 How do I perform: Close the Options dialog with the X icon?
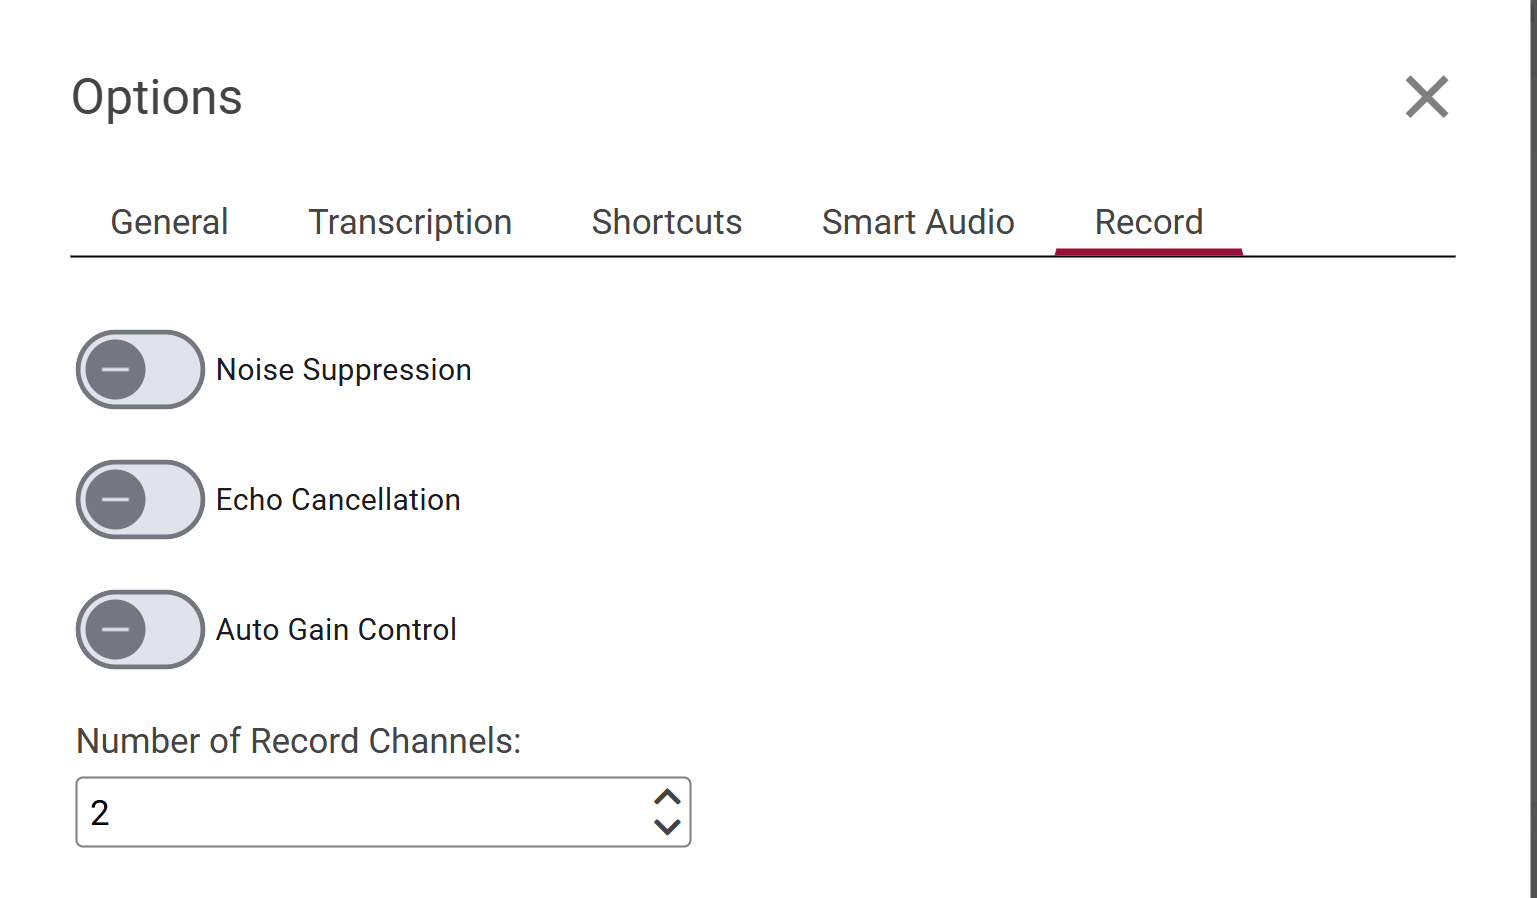(x=1426, y=97)
